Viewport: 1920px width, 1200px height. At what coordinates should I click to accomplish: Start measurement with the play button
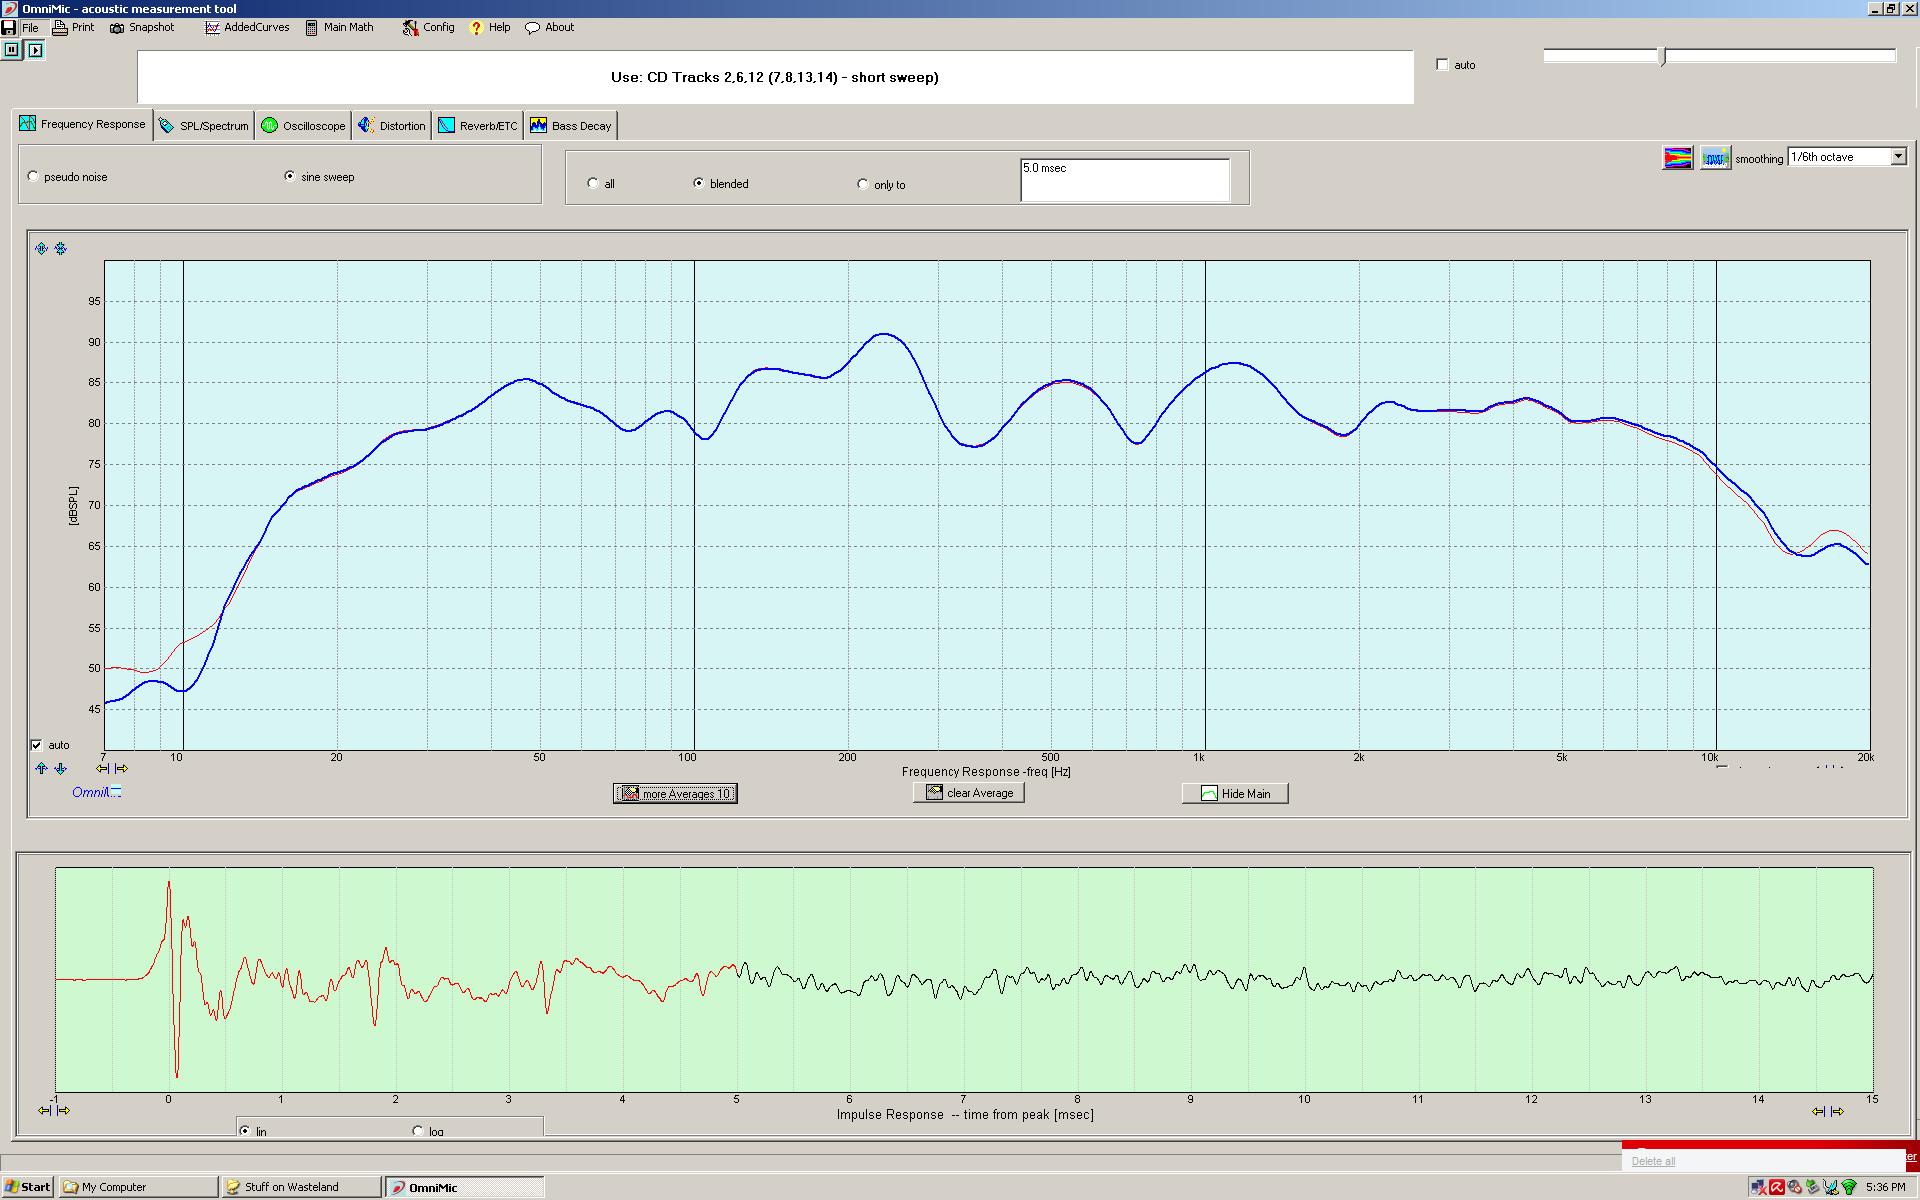[36, 49]
